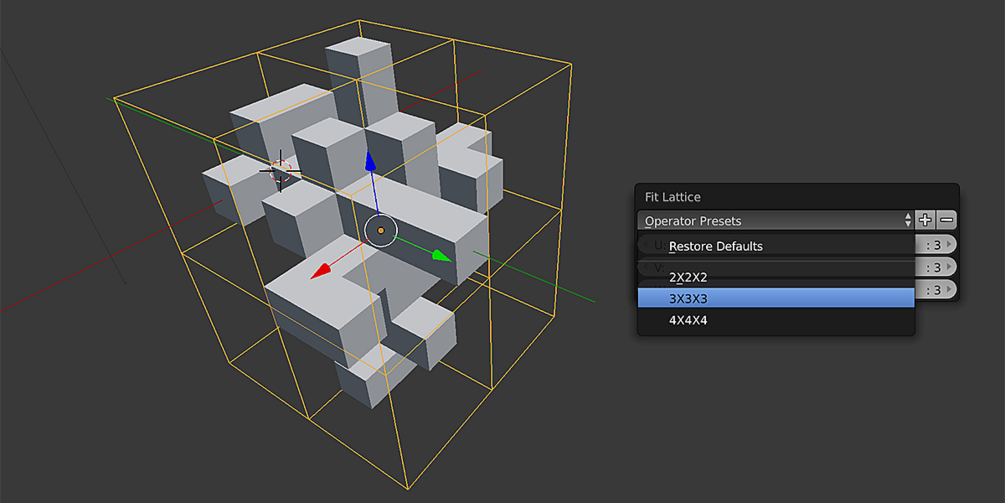The width and height of the screenshot is (1005, 503).
Task: Open the Operator Presets dropdown
Action: coord(776,220)
